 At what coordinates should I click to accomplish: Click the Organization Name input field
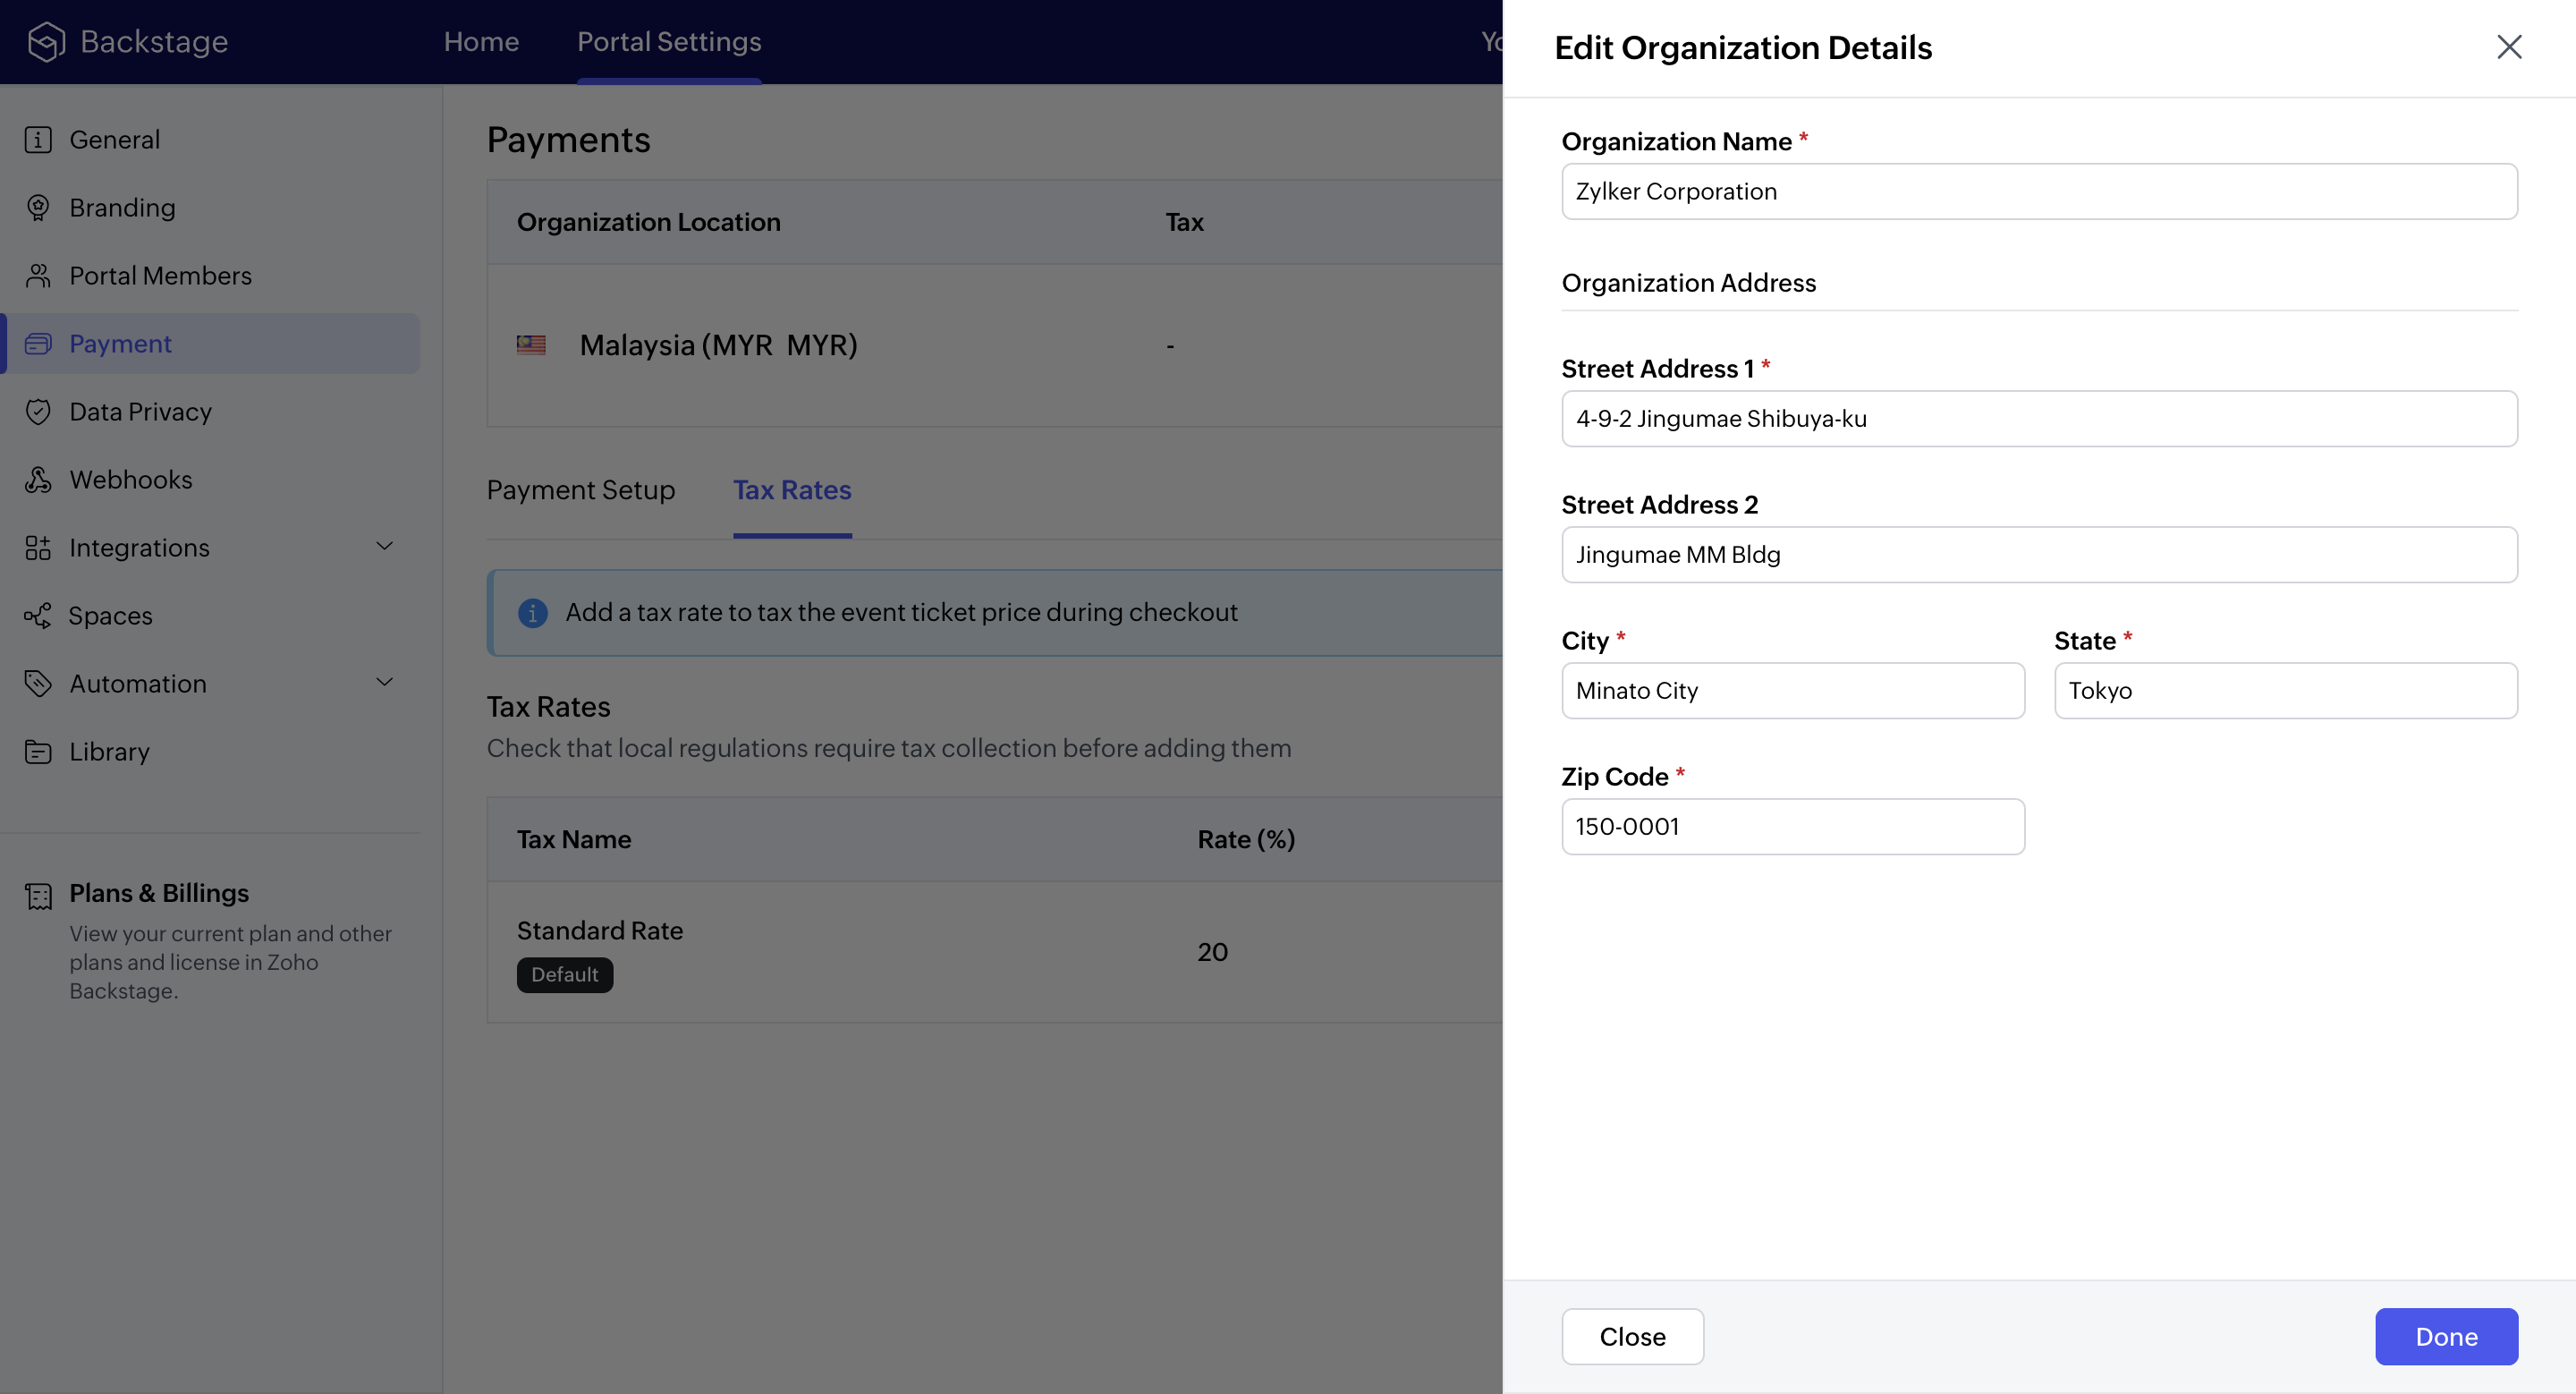[x=2039, y=191]
